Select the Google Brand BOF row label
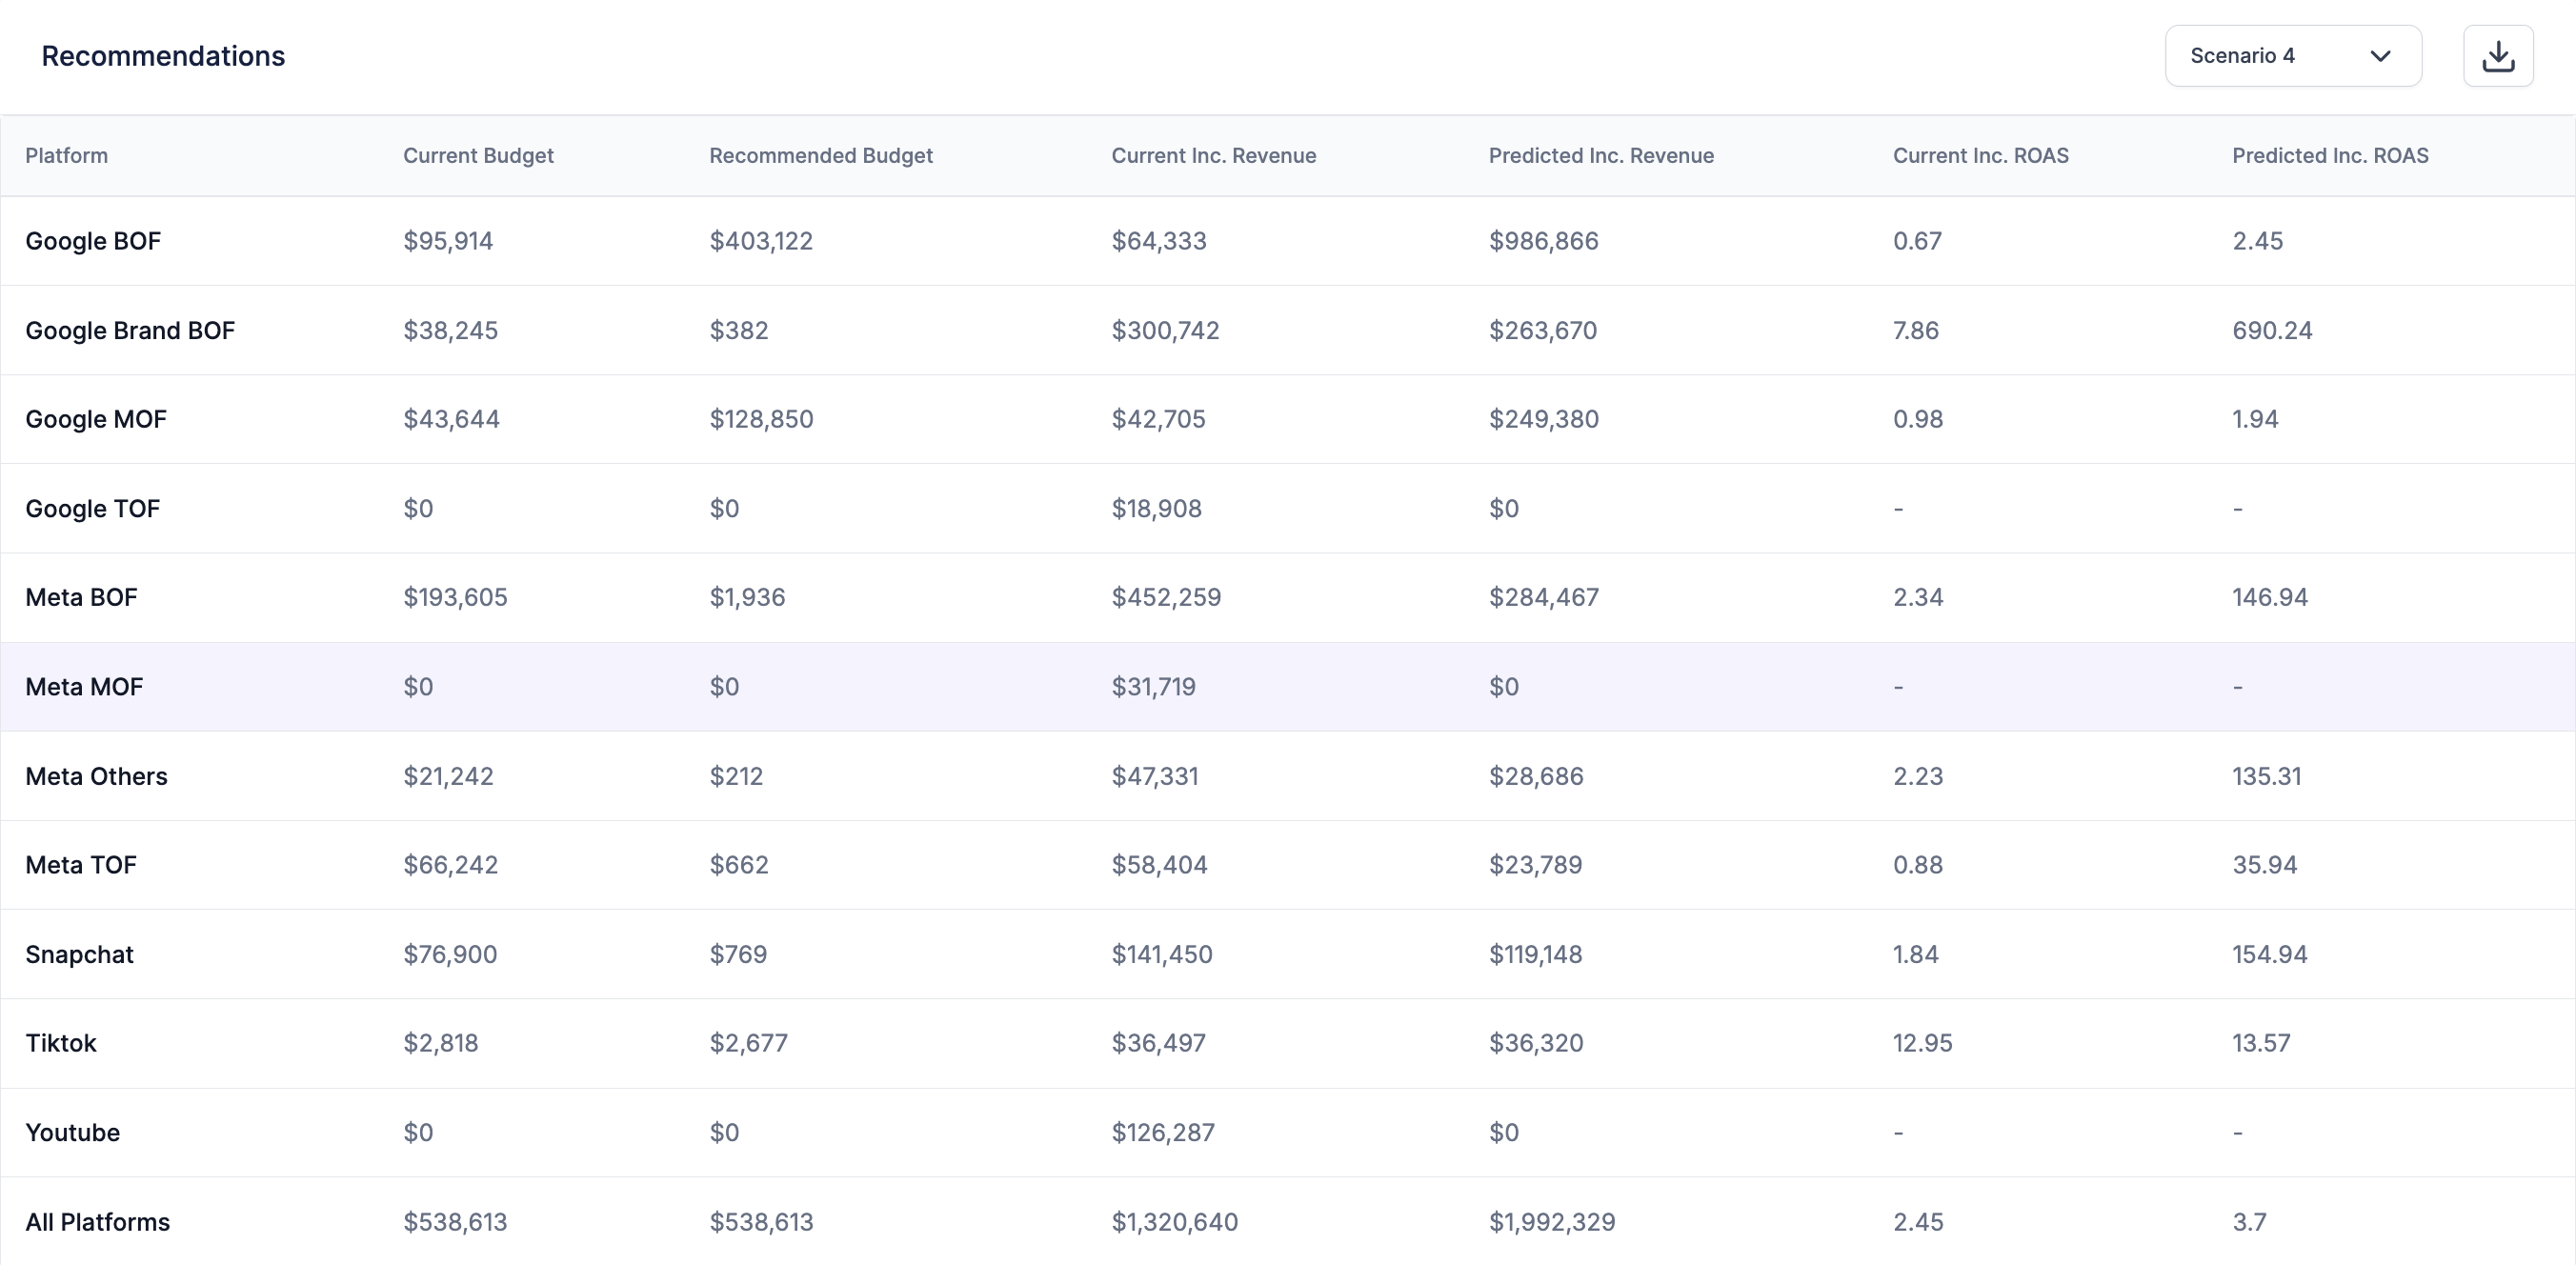The width and height of the screenshot is (2576, 1265). 130,330
